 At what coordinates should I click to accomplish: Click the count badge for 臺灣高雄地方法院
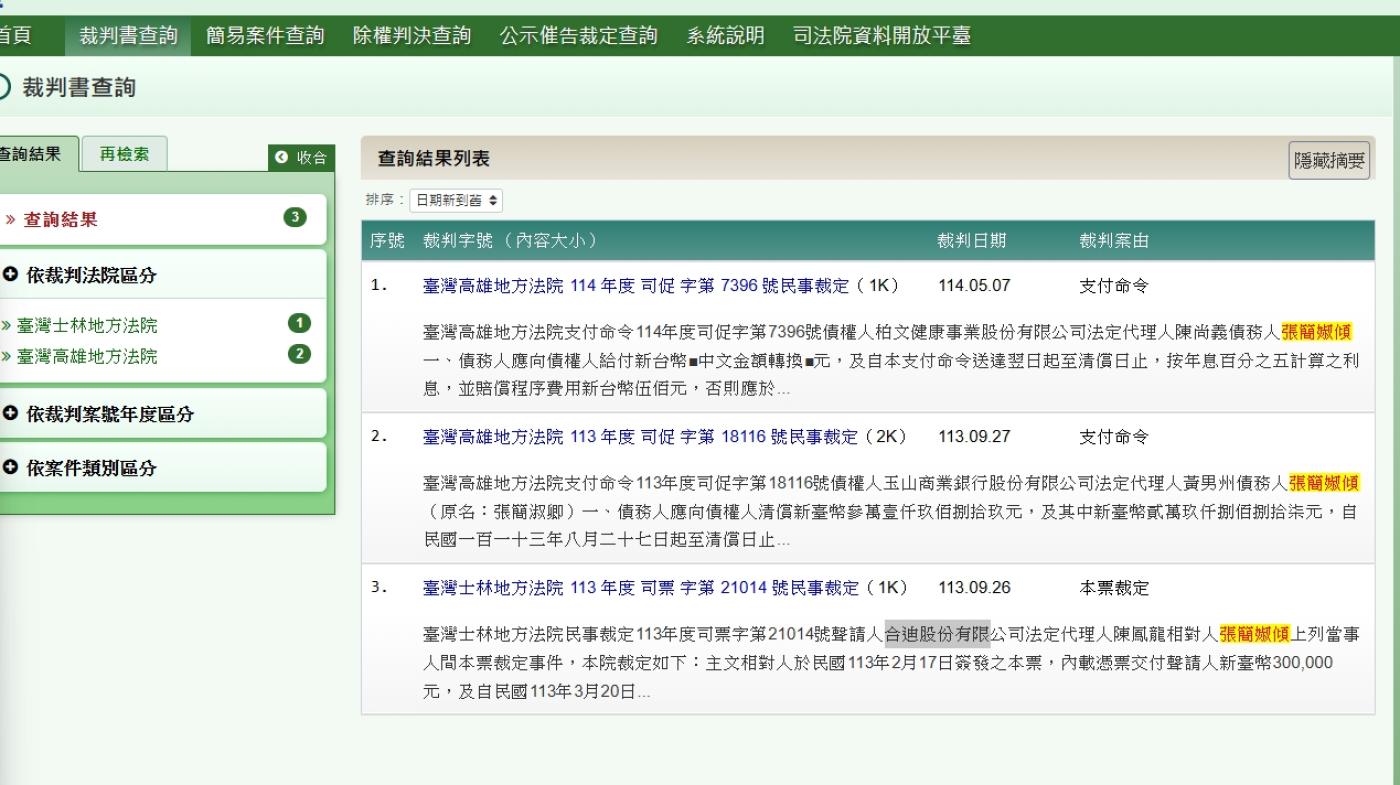(x=298, y=354)
